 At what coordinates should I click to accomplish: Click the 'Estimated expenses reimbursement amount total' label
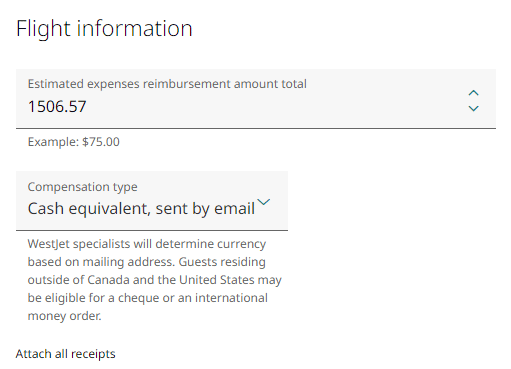click(x=167, y=84)
